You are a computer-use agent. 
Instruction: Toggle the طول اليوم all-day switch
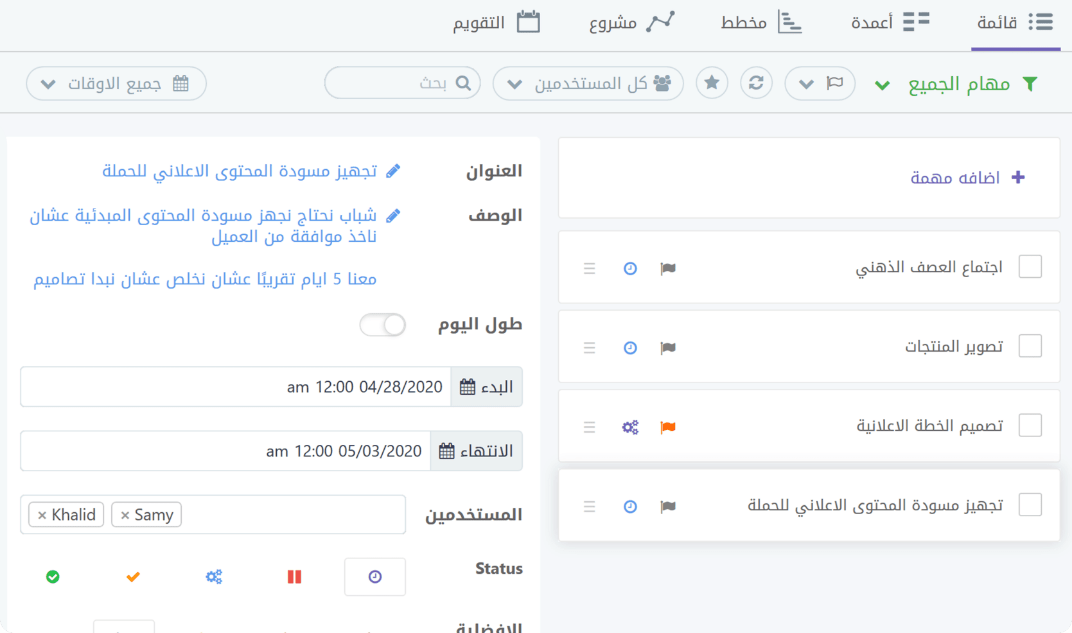(383, 325)
